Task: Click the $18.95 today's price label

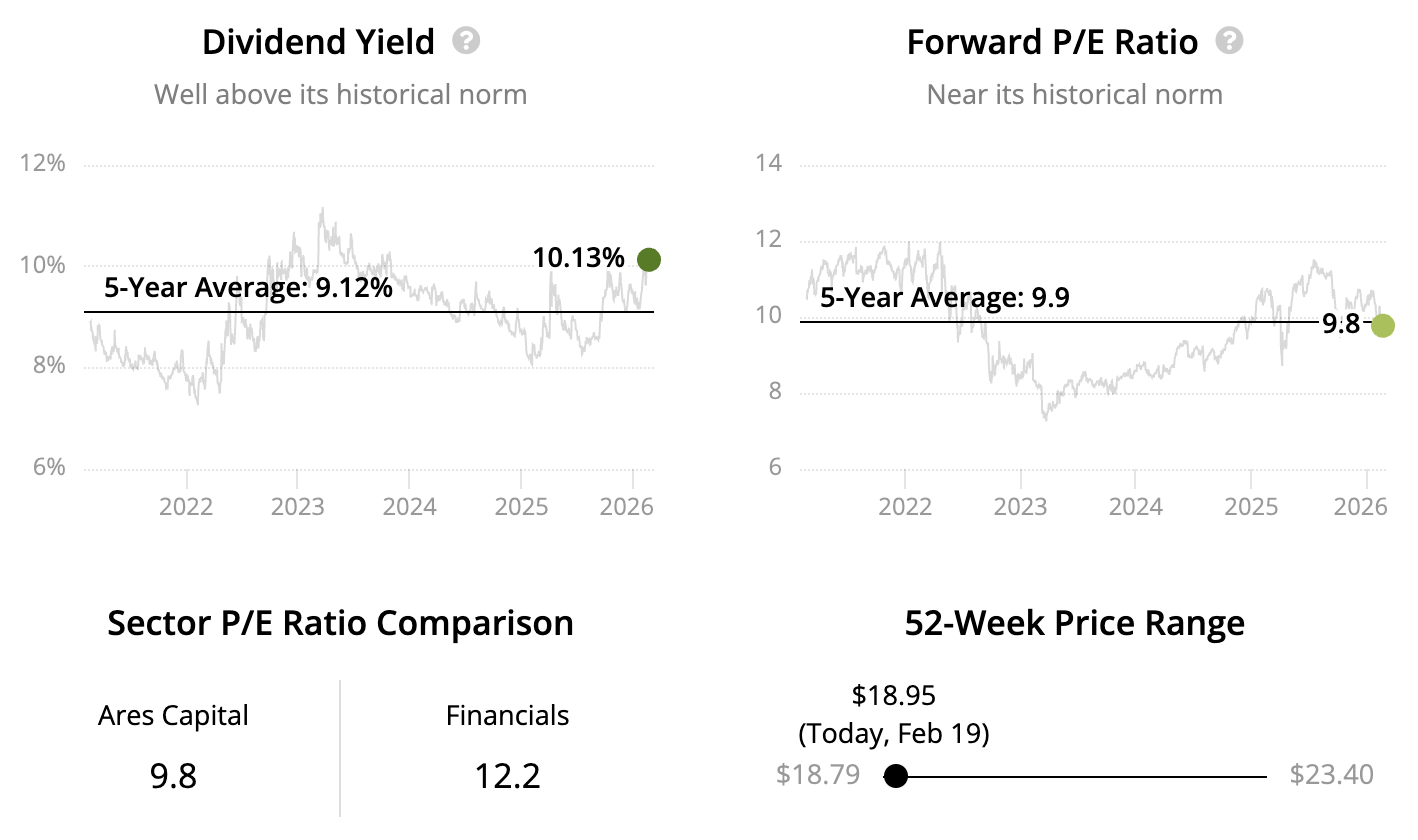Action: (893, 695)
